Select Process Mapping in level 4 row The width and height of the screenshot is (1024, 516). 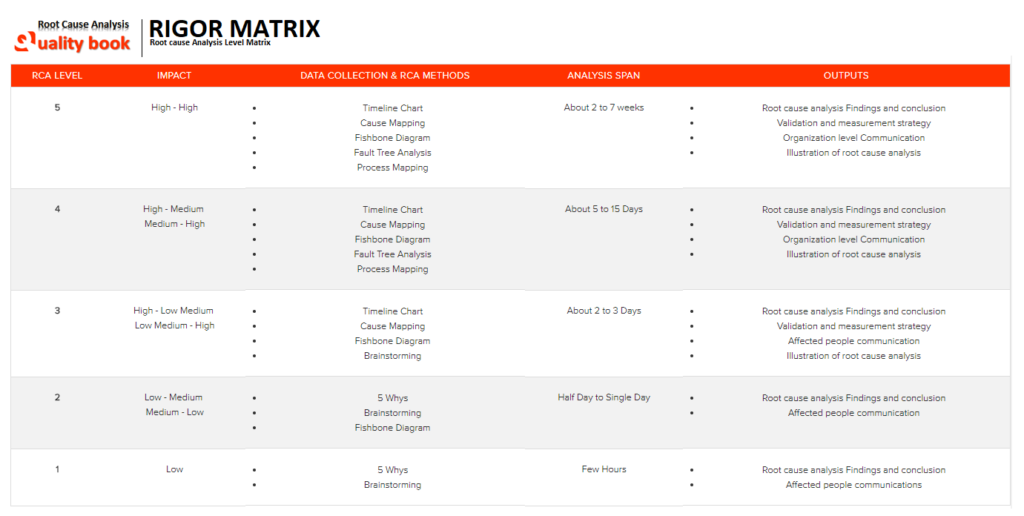(x=392, y=269)
